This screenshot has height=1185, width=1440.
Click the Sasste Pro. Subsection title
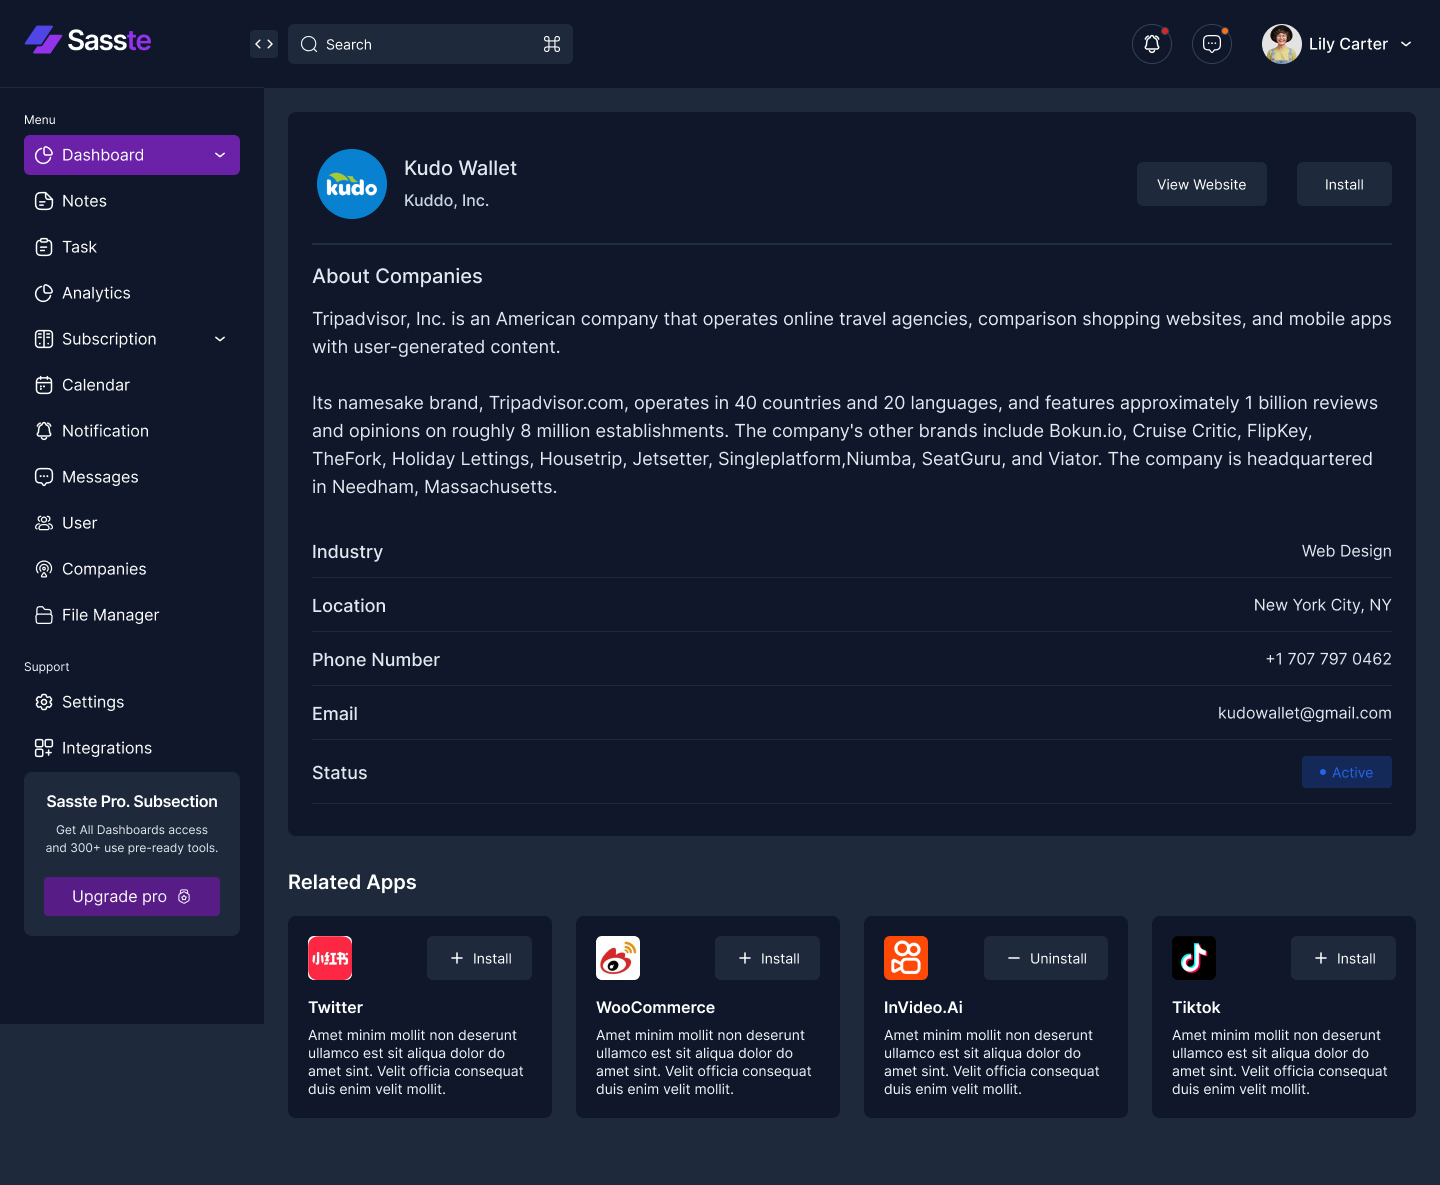pos(132,801)
